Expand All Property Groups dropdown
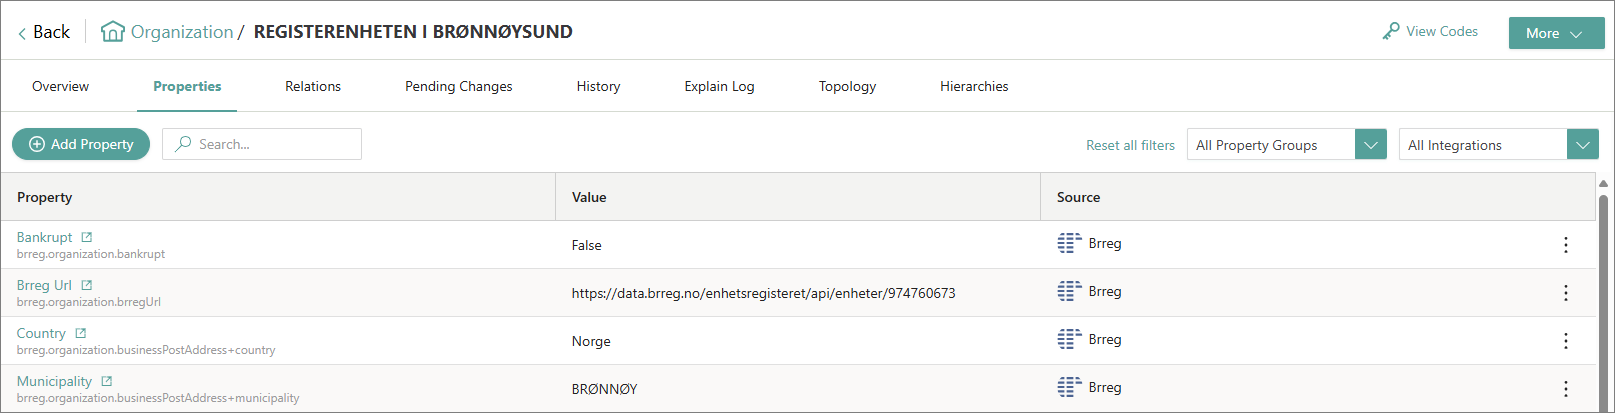 click(1370, 145)
